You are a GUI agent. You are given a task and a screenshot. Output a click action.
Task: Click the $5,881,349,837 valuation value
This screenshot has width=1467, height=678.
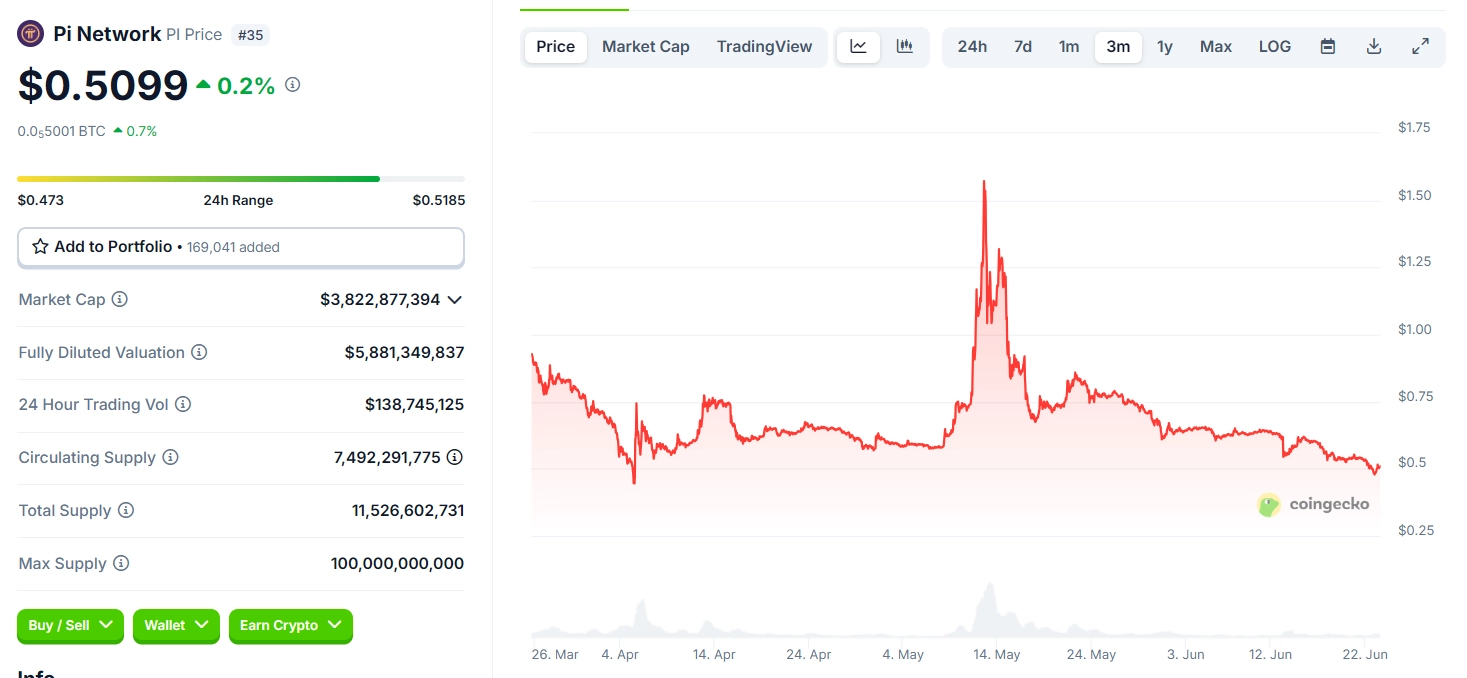pyautogui.click(x=404, y=352)
